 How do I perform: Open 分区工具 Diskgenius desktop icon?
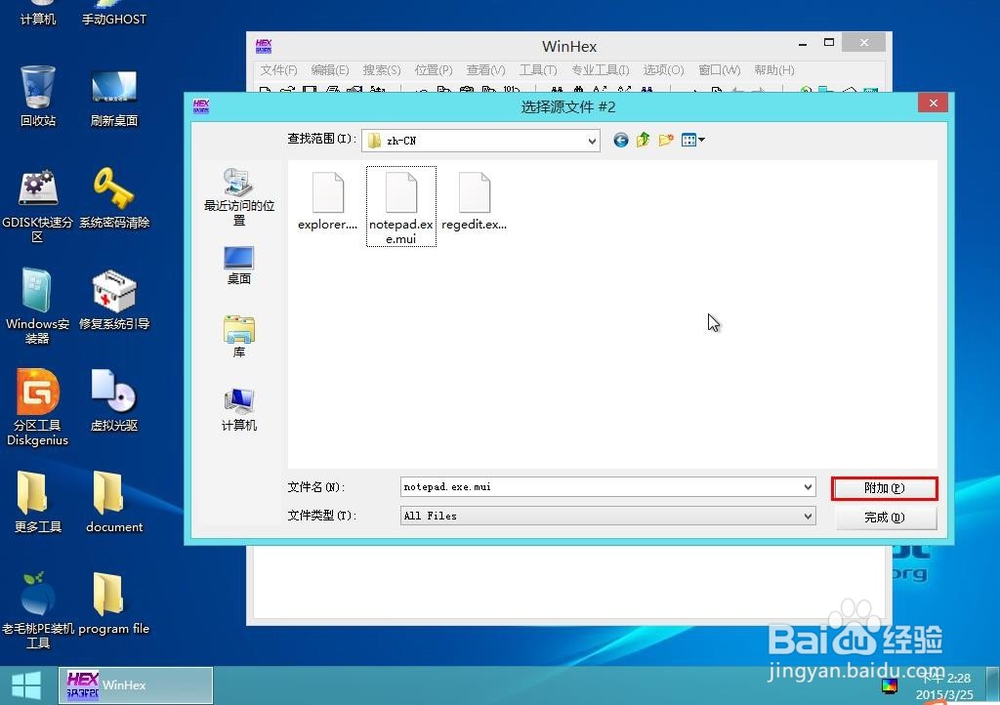38,407
